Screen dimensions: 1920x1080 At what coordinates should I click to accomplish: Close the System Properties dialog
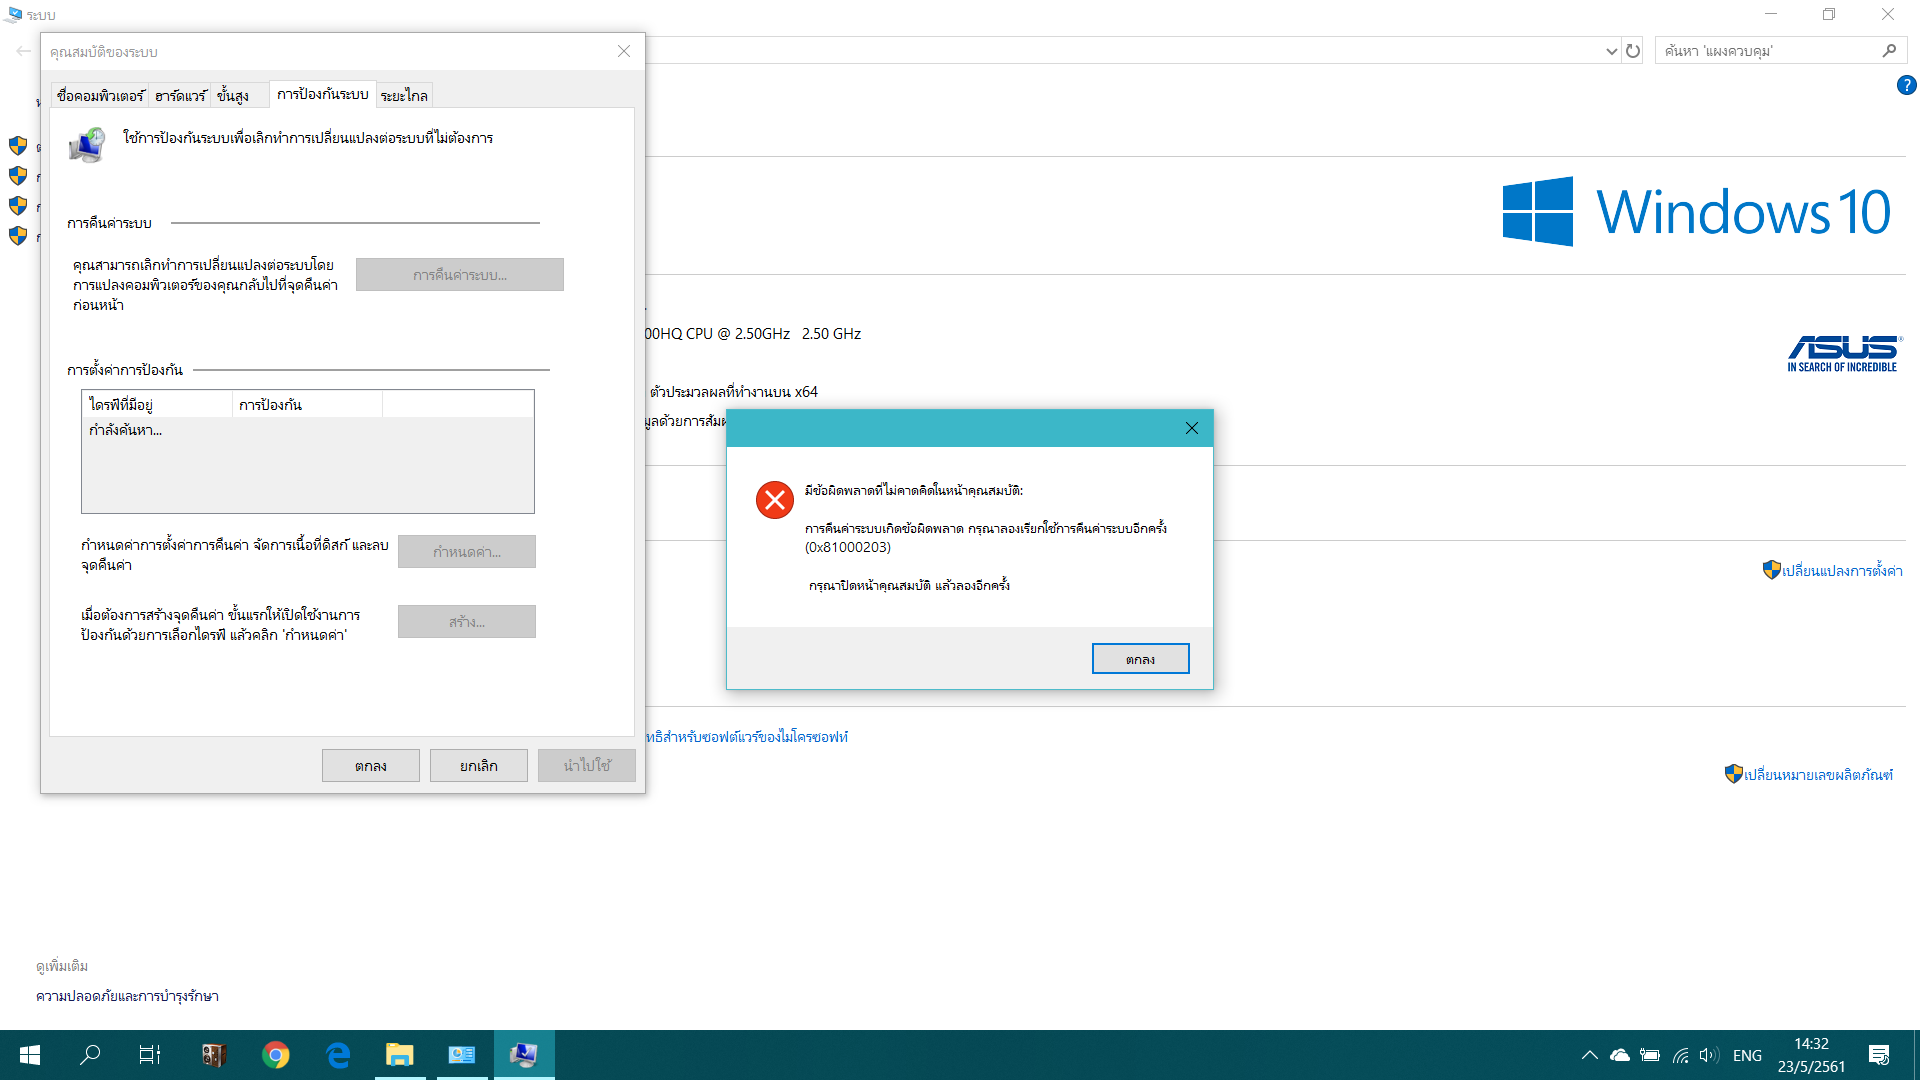(x=623, y=51)
